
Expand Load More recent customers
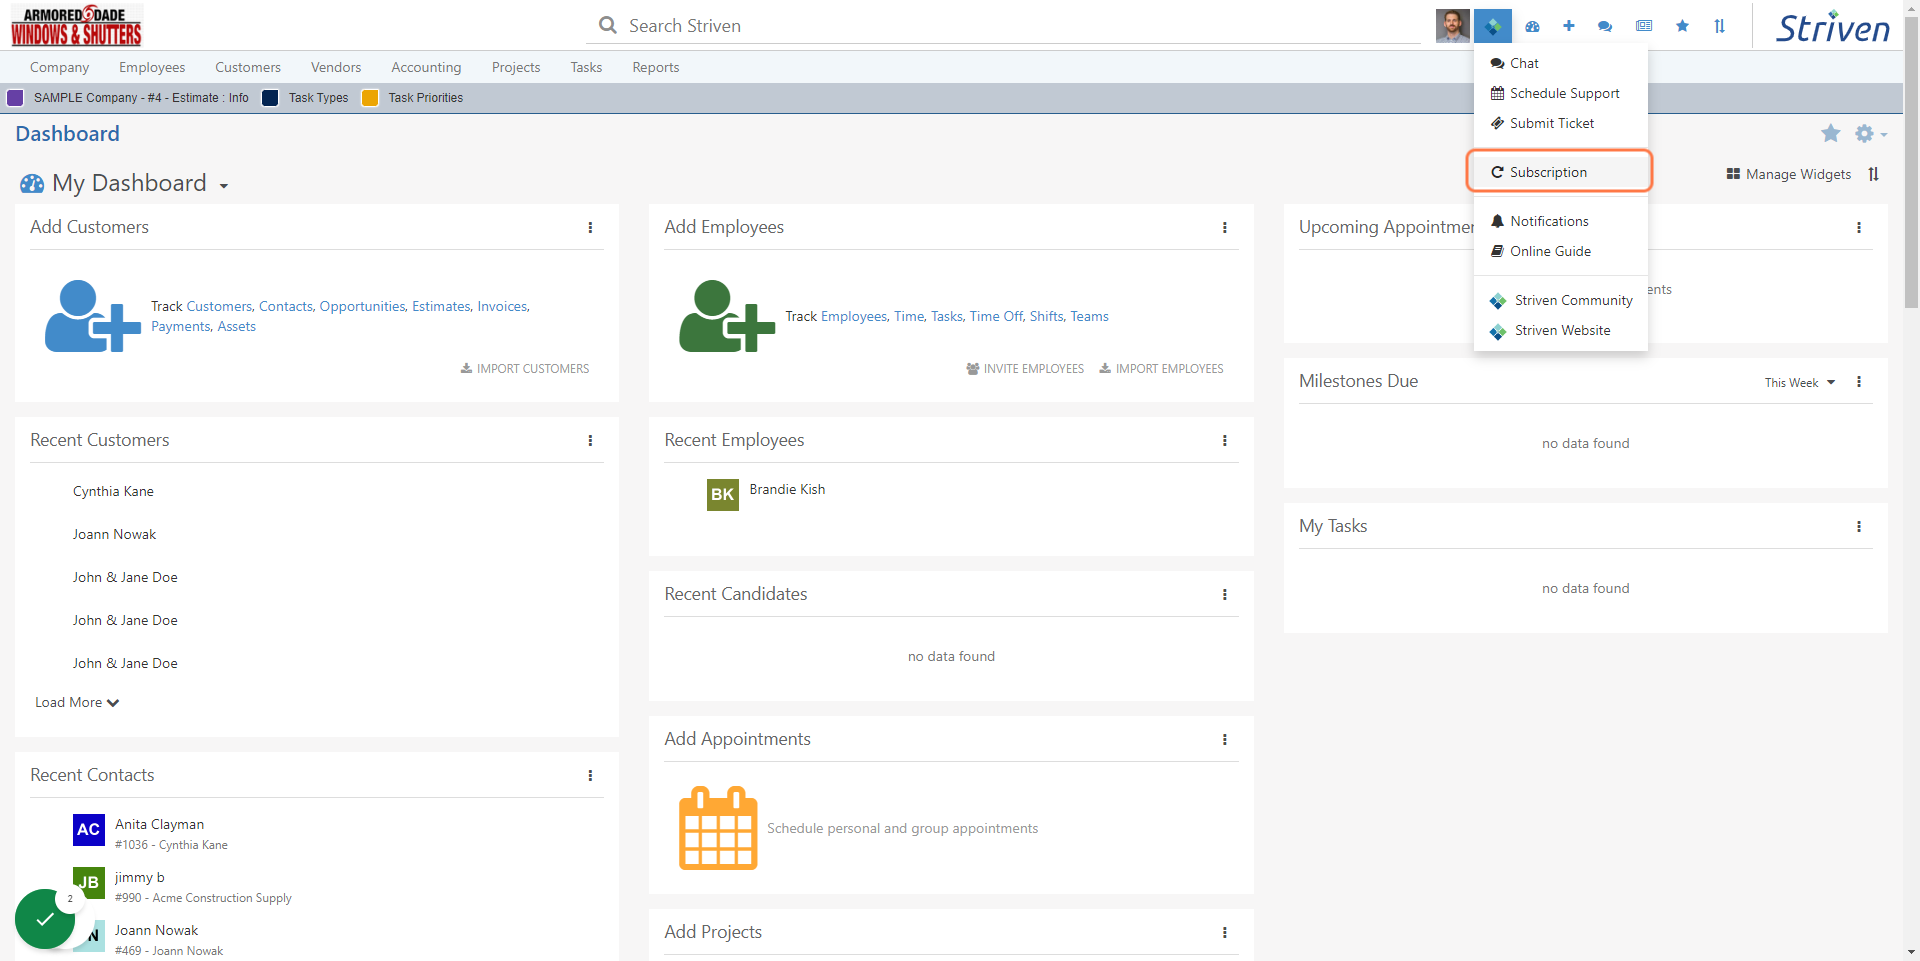(77, 703)
